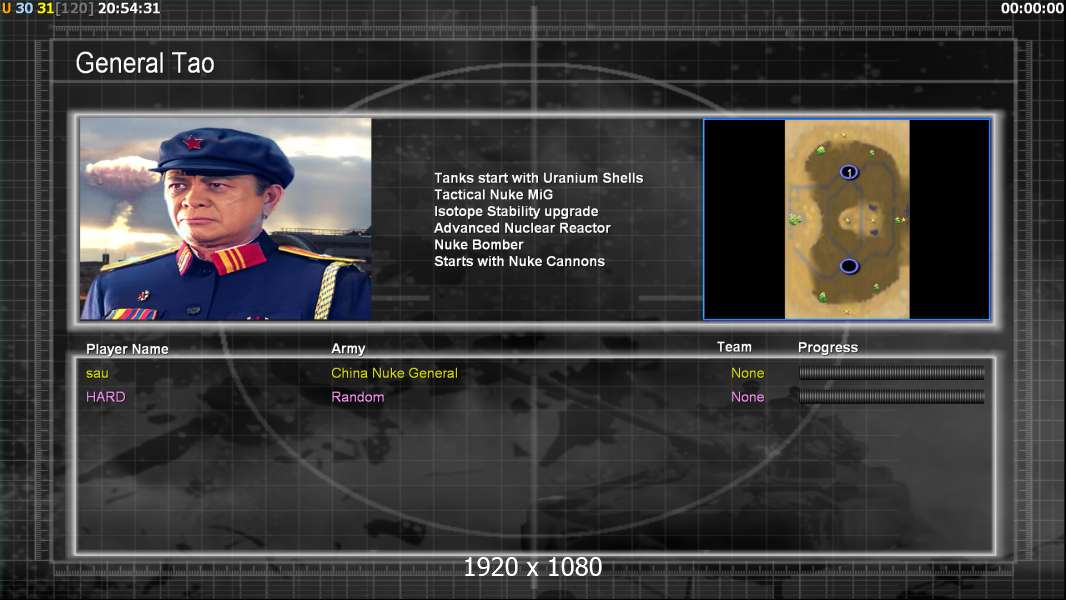The width and height of the screenshot is (1066, 600).
Task: Select player name 'HARD'
Action: click(x=105, y=397)
